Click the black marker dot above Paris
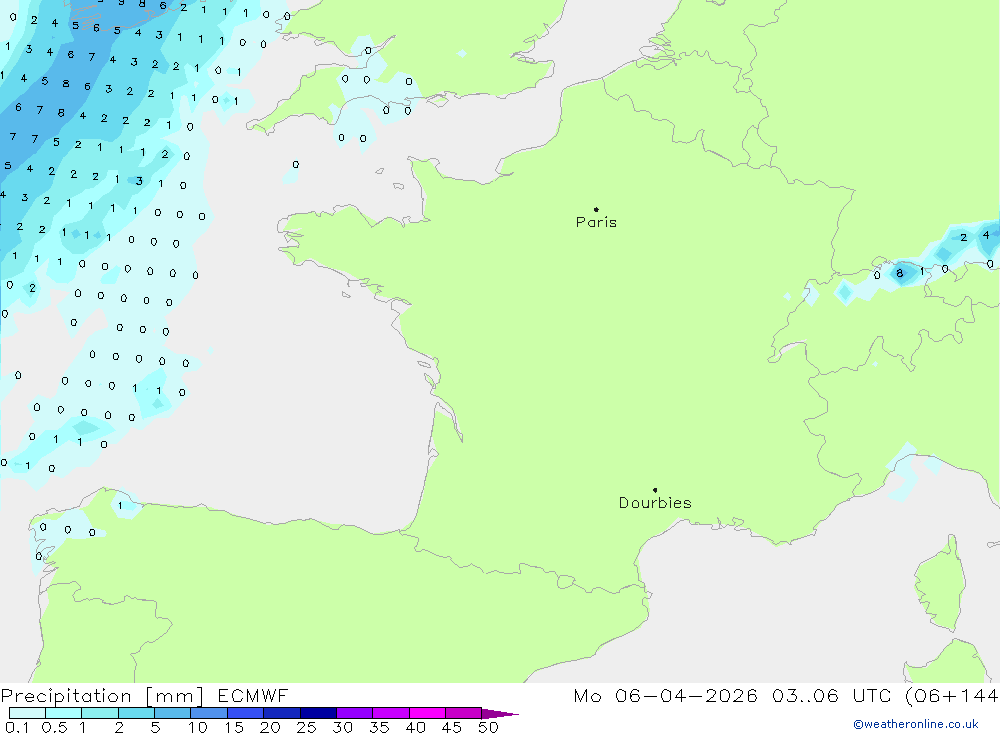 (596, 209)
